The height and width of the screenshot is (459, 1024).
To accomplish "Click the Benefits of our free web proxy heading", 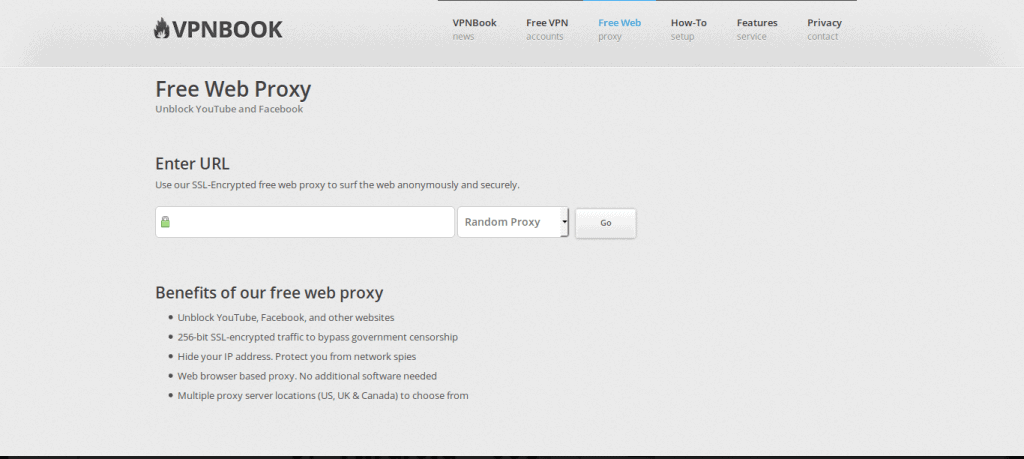I will pyautogui.click(x=269, y=292).
